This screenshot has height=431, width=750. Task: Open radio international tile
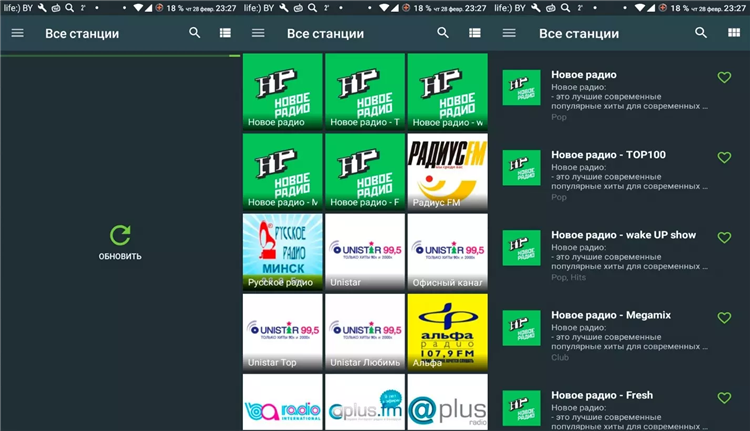pos(283,402)
